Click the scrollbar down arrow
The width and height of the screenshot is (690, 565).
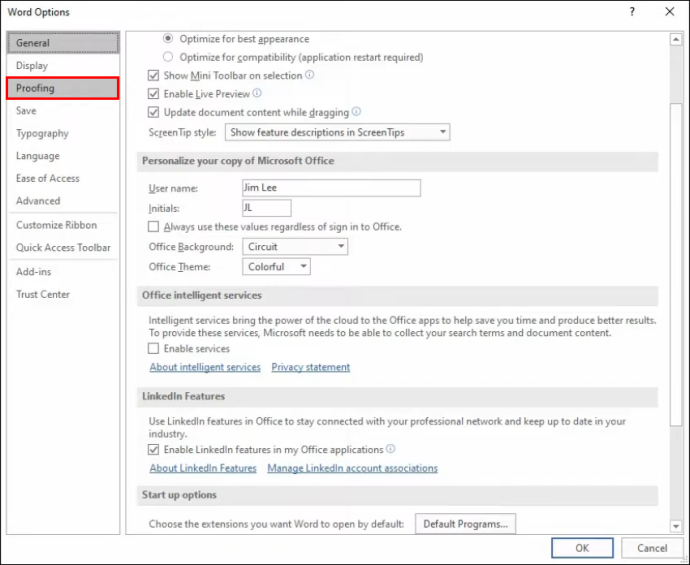coord(675,526)
